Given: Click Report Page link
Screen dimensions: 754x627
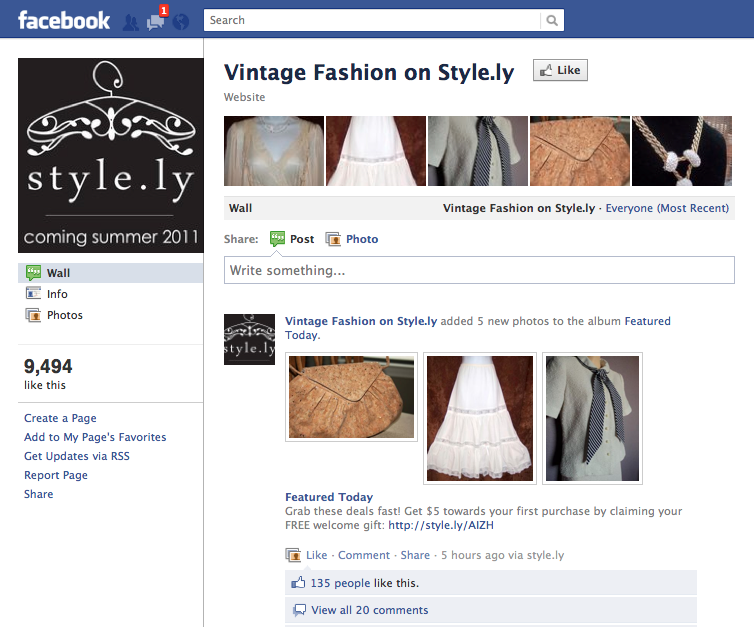Looking at the screenshot, I should (56, 475).
